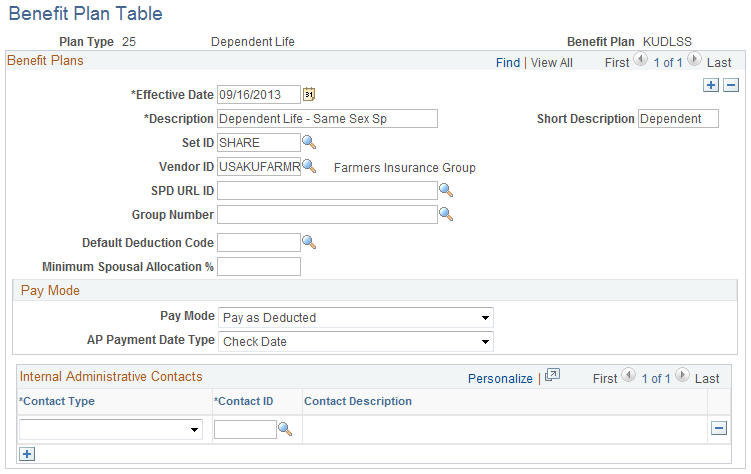Go to previous Benefit Plans row

pos(640,60)
